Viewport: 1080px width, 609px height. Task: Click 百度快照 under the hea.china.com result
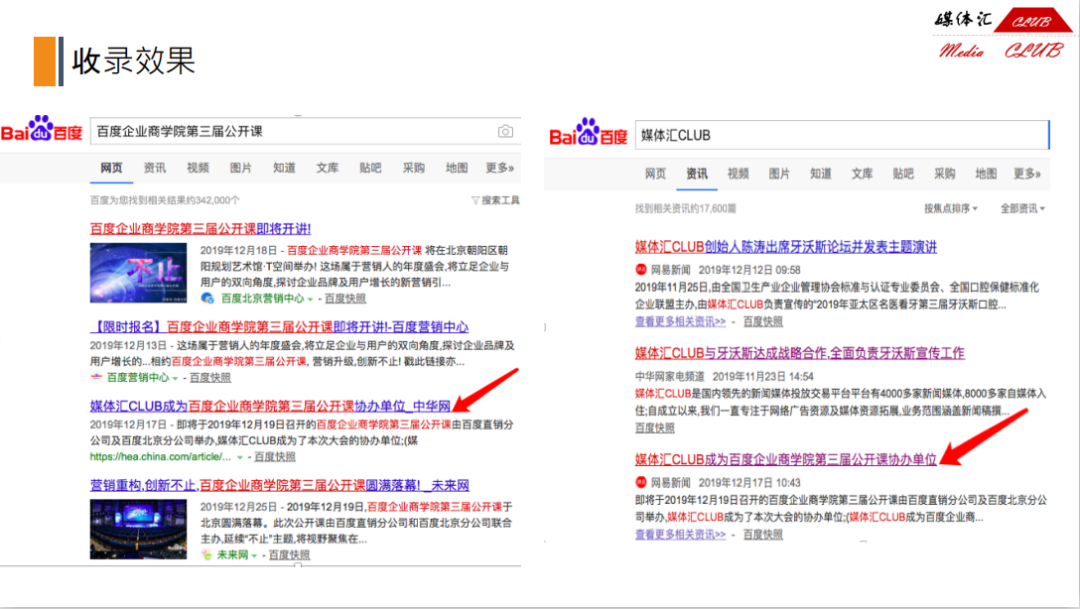coord(275,457)
